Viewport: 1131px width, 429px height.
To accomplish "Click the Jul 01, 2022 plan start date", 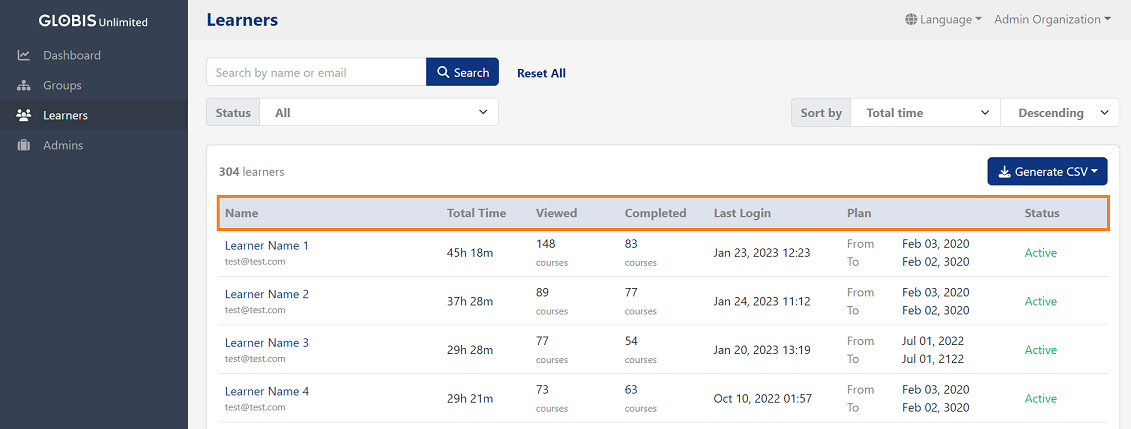I will tap(933, 341).
